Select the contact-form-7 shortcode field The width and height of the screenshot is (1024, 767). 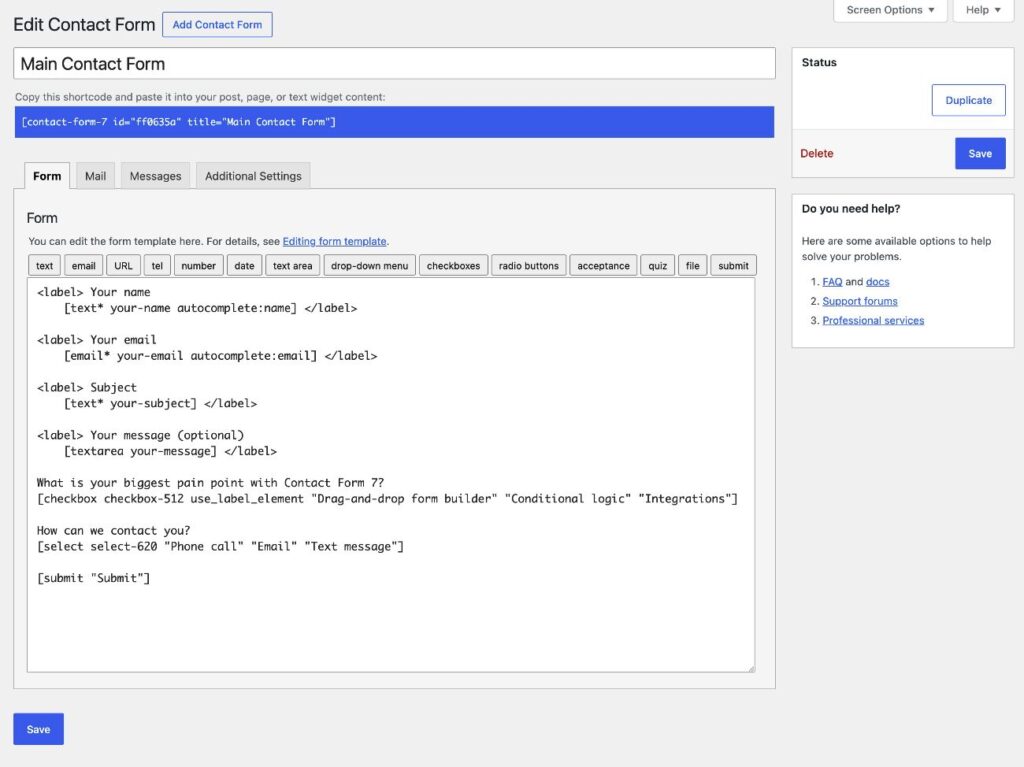click(394, 122)
